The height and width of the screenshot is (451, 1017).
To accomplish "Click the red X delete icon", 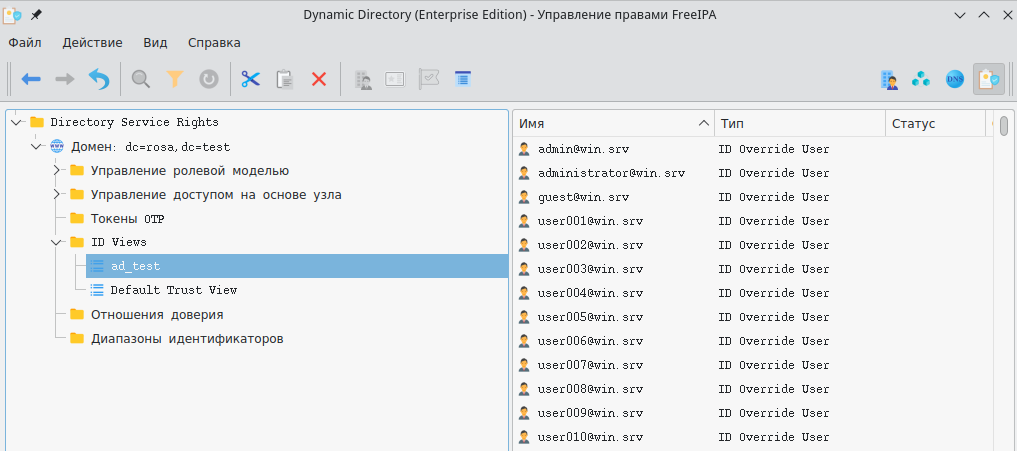I will [x=319, y=79].
